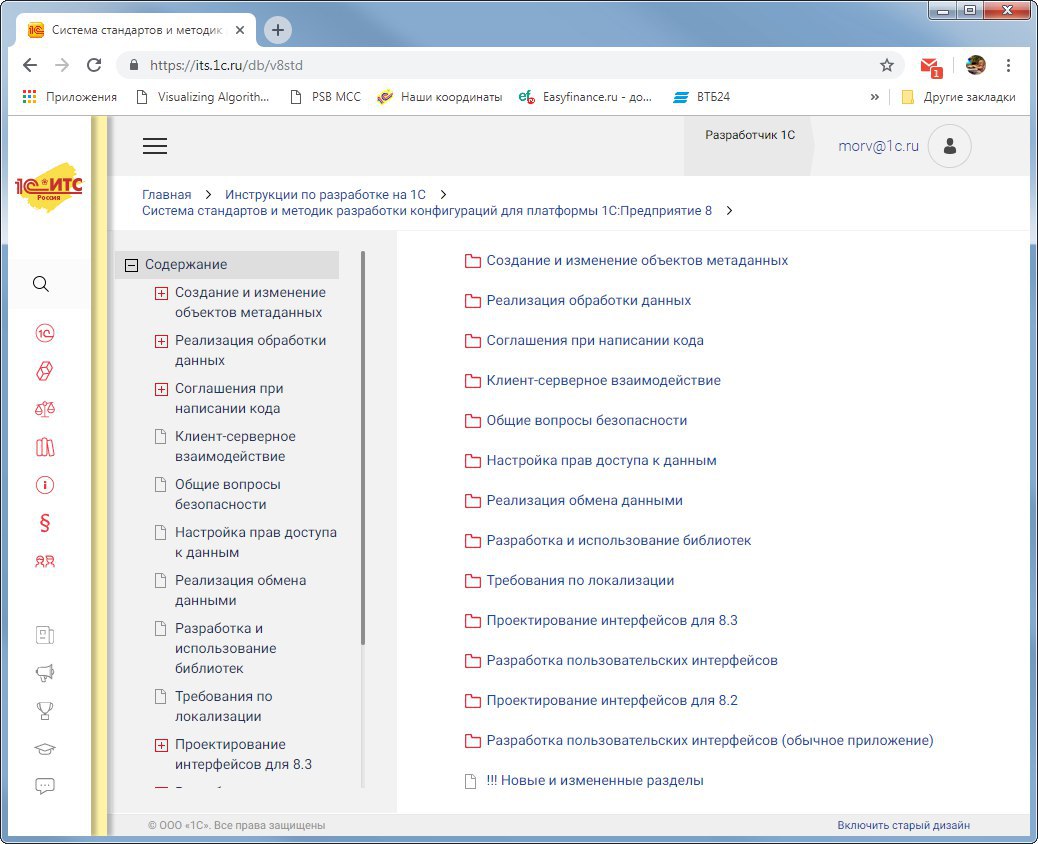Collapse the Содержание tree node
Image resolution: width=1038 pixels, height=844 pixels.
(x=132, y=265)
